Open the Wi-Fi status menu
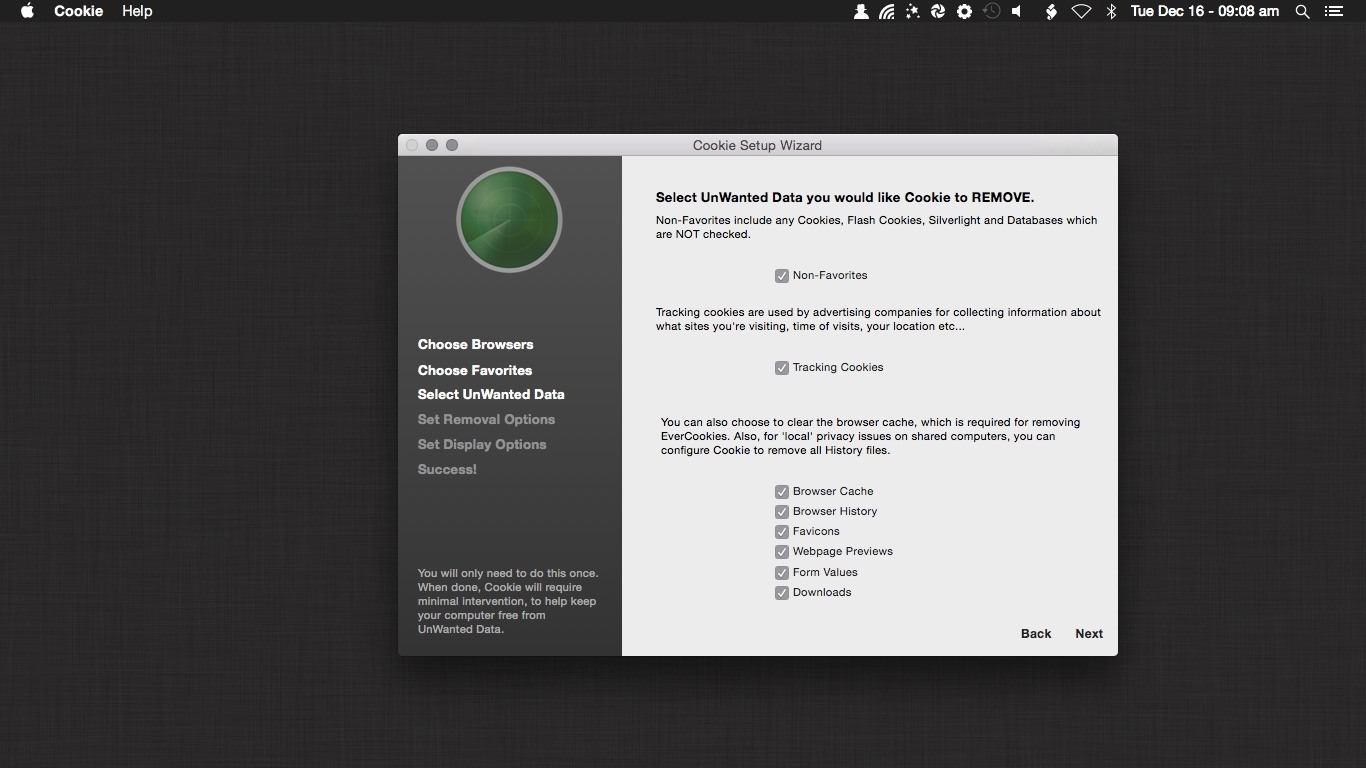Image resolution: width=1366 pixels, height=768 pixels. [x=1081, y=11]
